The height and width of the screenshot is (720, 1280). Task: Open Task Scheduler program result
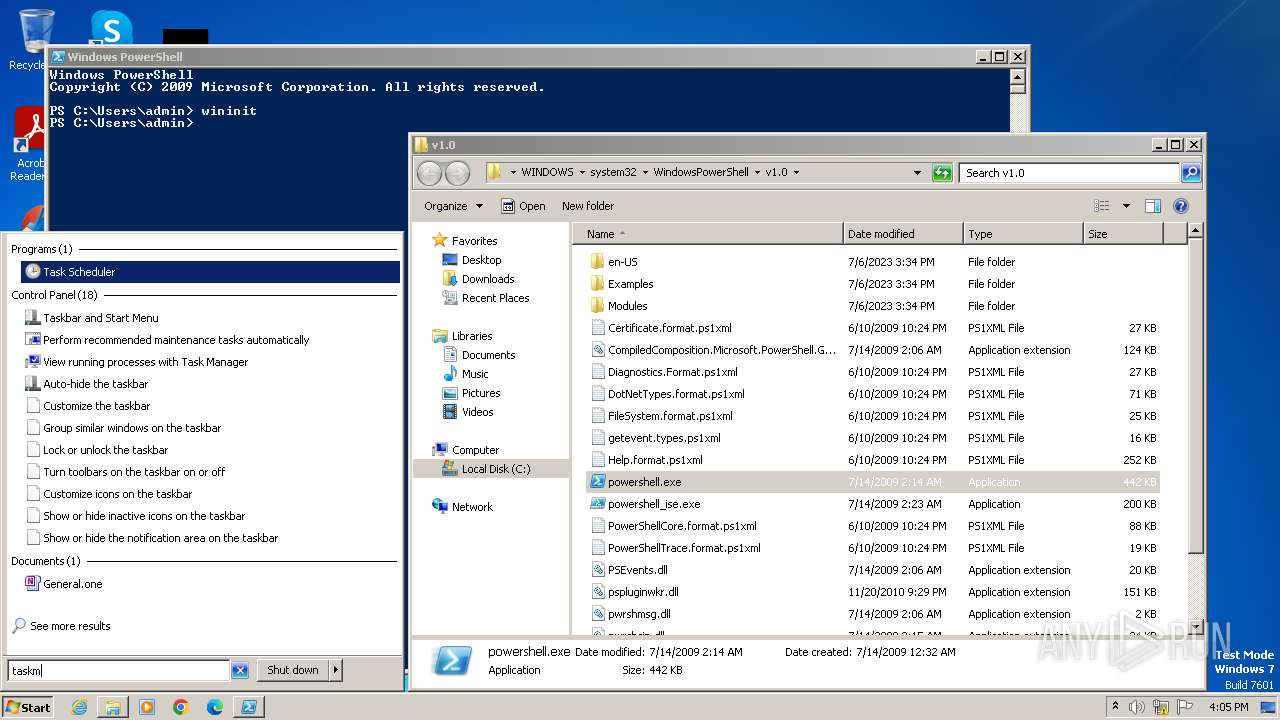click(210, 272)
